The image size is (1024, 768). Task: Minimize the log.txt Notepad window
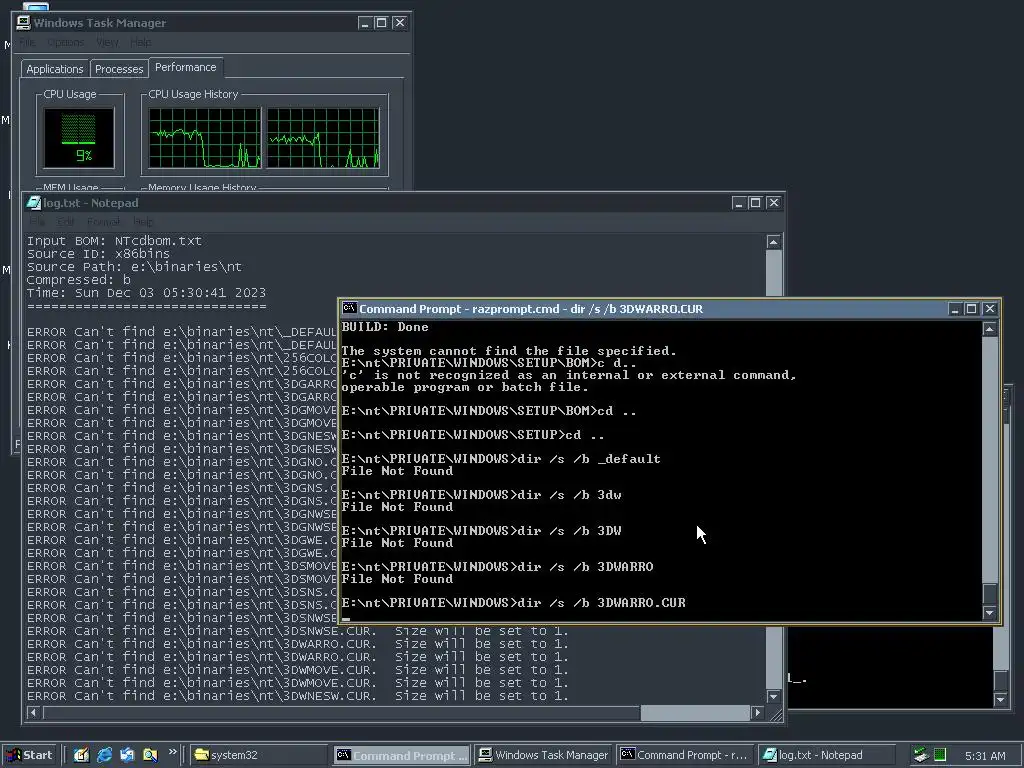click(739, 202)
